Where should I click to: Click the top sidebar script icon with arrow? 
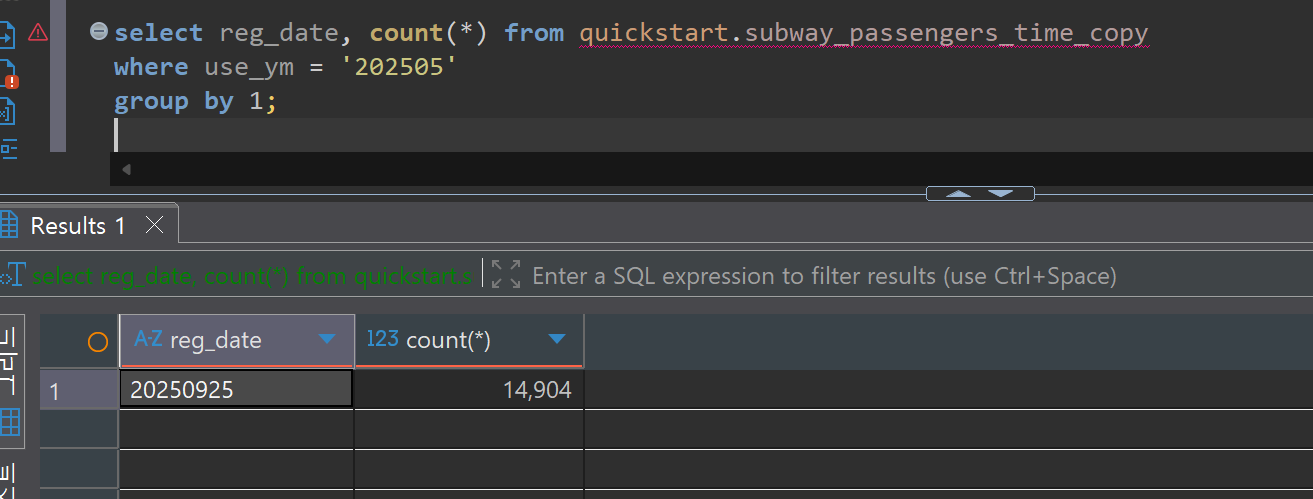point(8,37)
